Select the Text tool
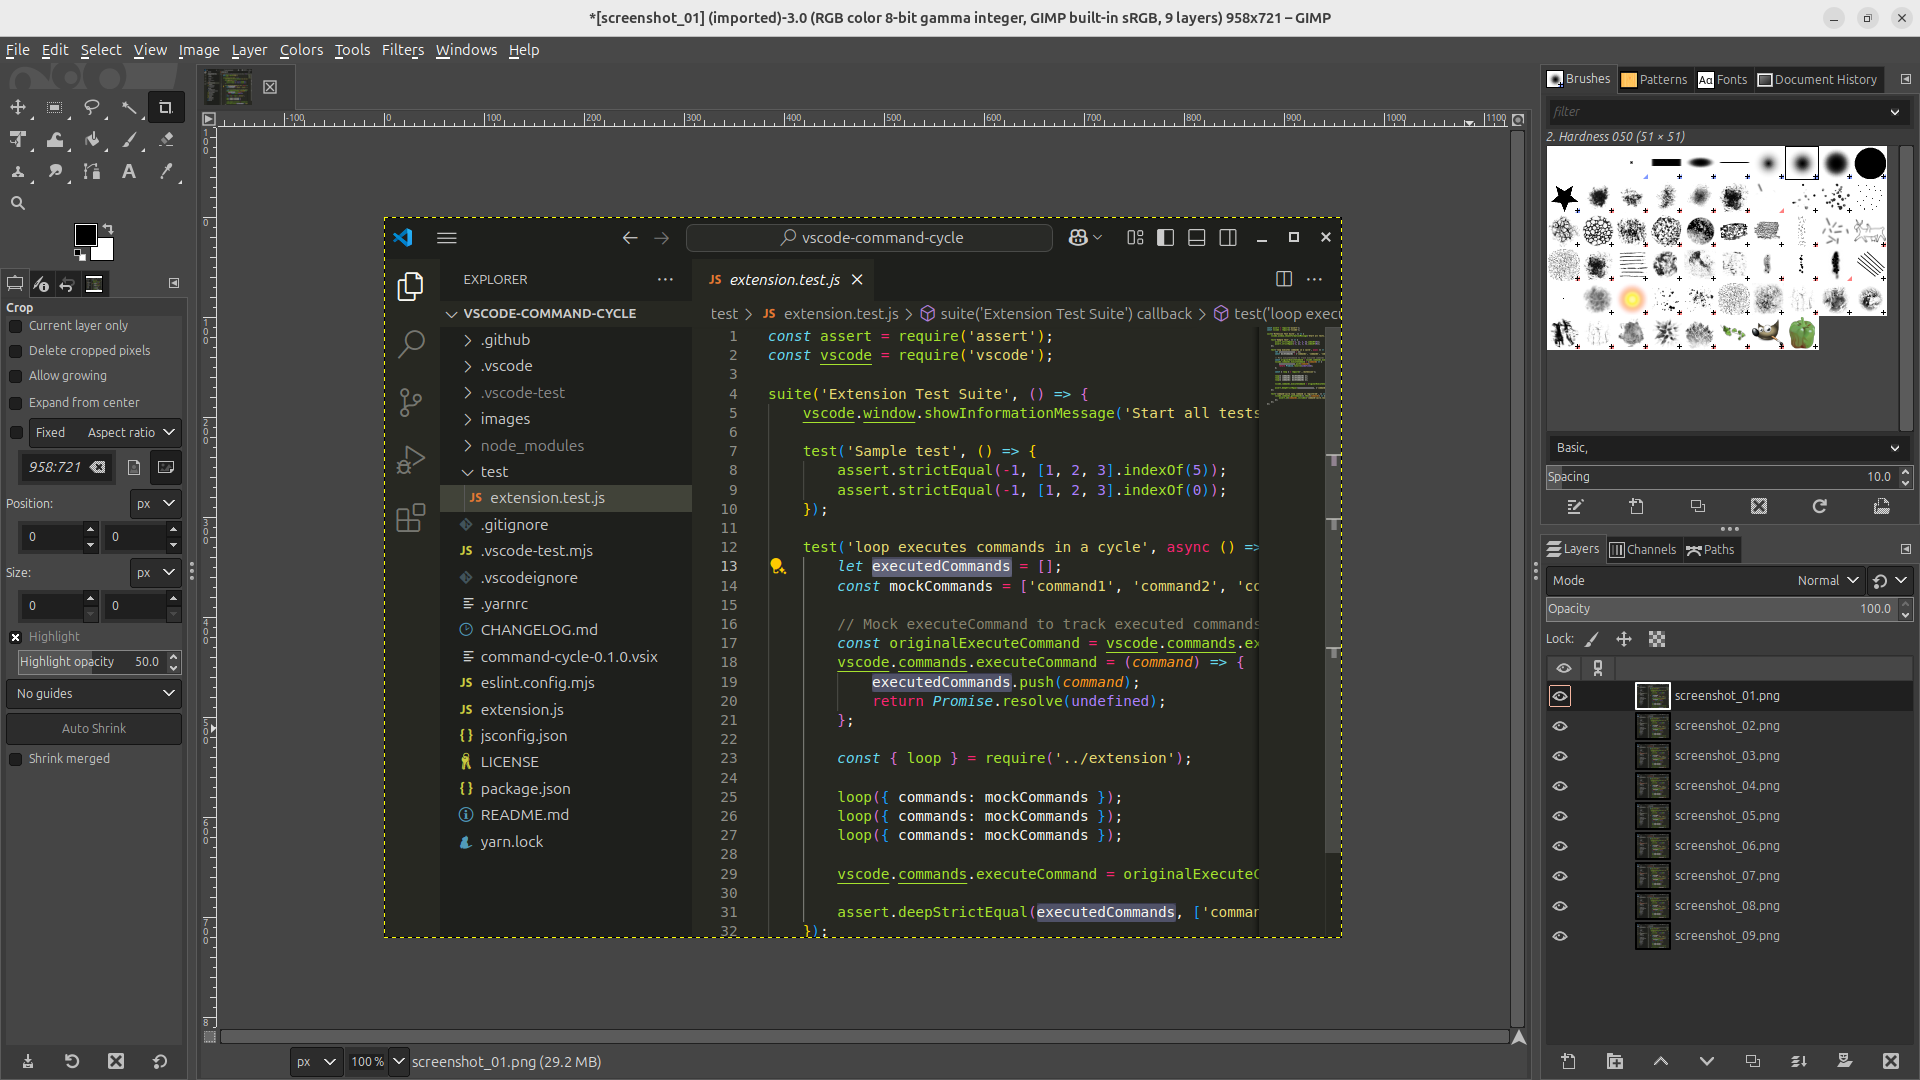Image resolution: width=1920 pixels, height=1080 pixels. pyautogui.click(x=129, y=172)
